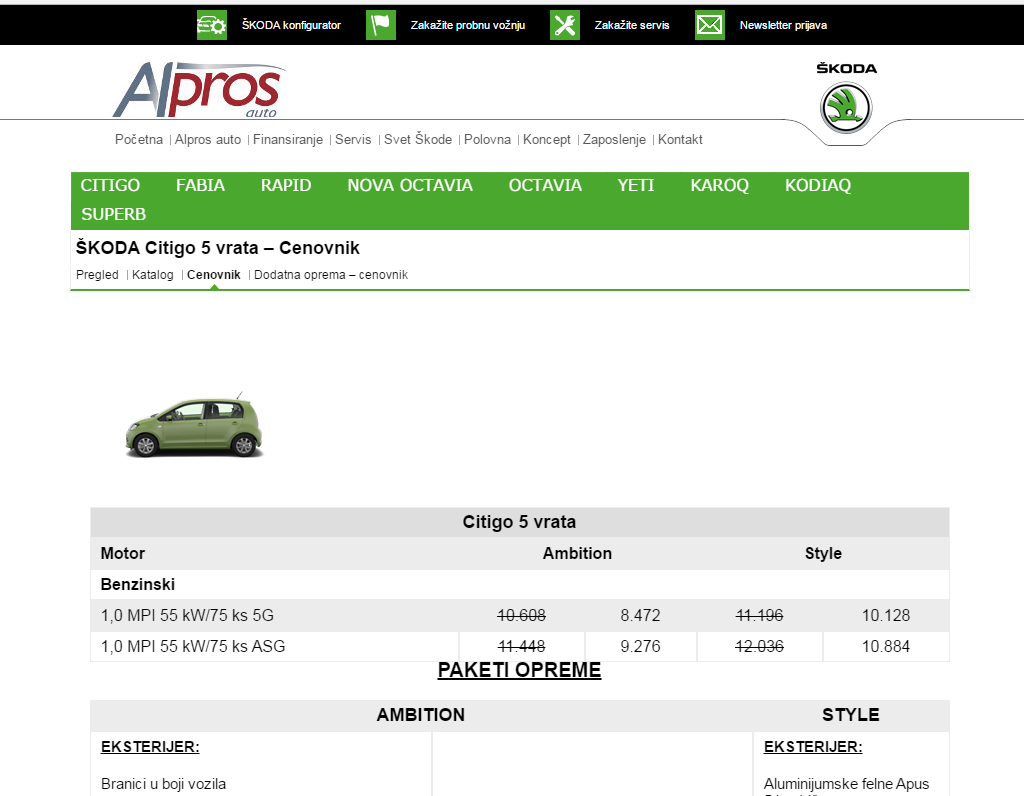Click the AMBITION equipment header
The height and width of the screenshot is (796, 1024).
421,715
